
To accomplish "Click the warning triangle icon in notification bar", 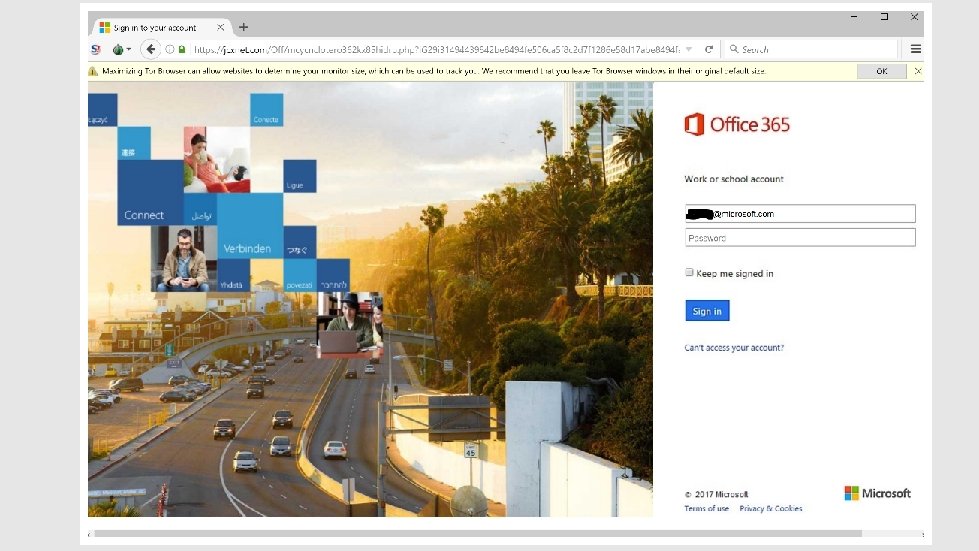I will [94, 71].
